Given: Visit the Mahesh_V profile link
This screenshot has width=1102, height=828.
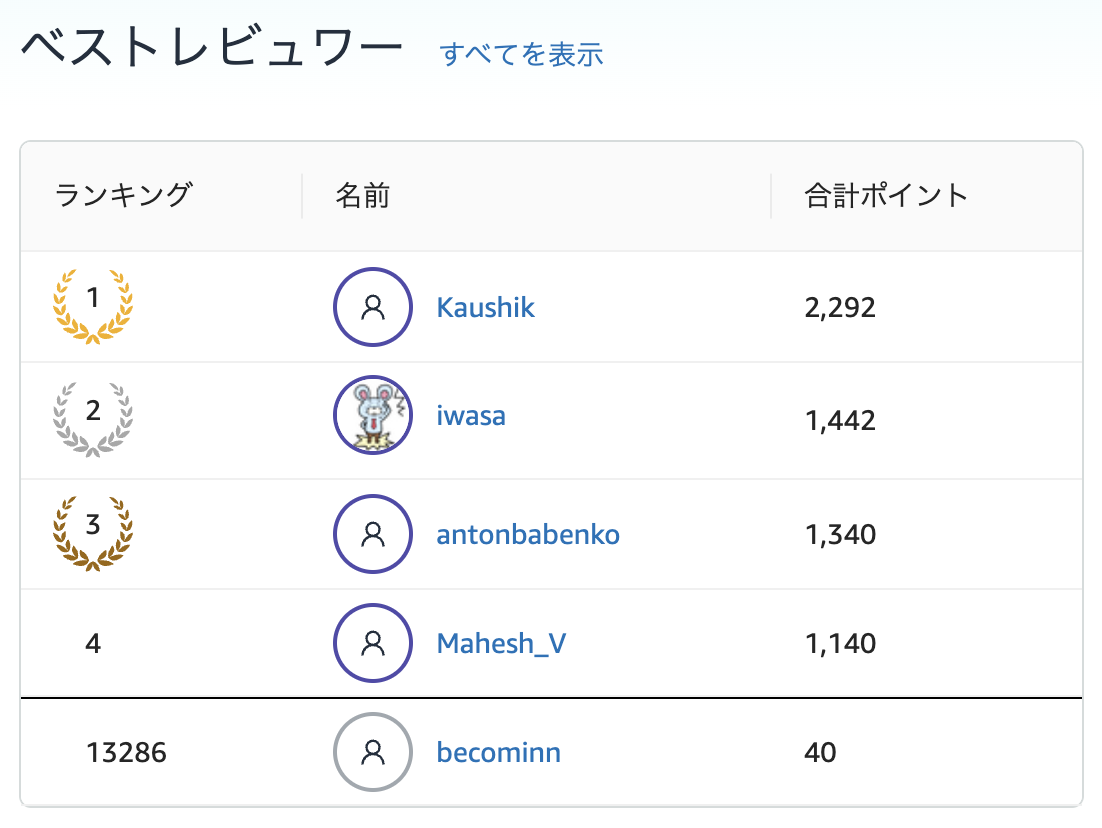Looking at the screenshot, I should coord(501,643).
